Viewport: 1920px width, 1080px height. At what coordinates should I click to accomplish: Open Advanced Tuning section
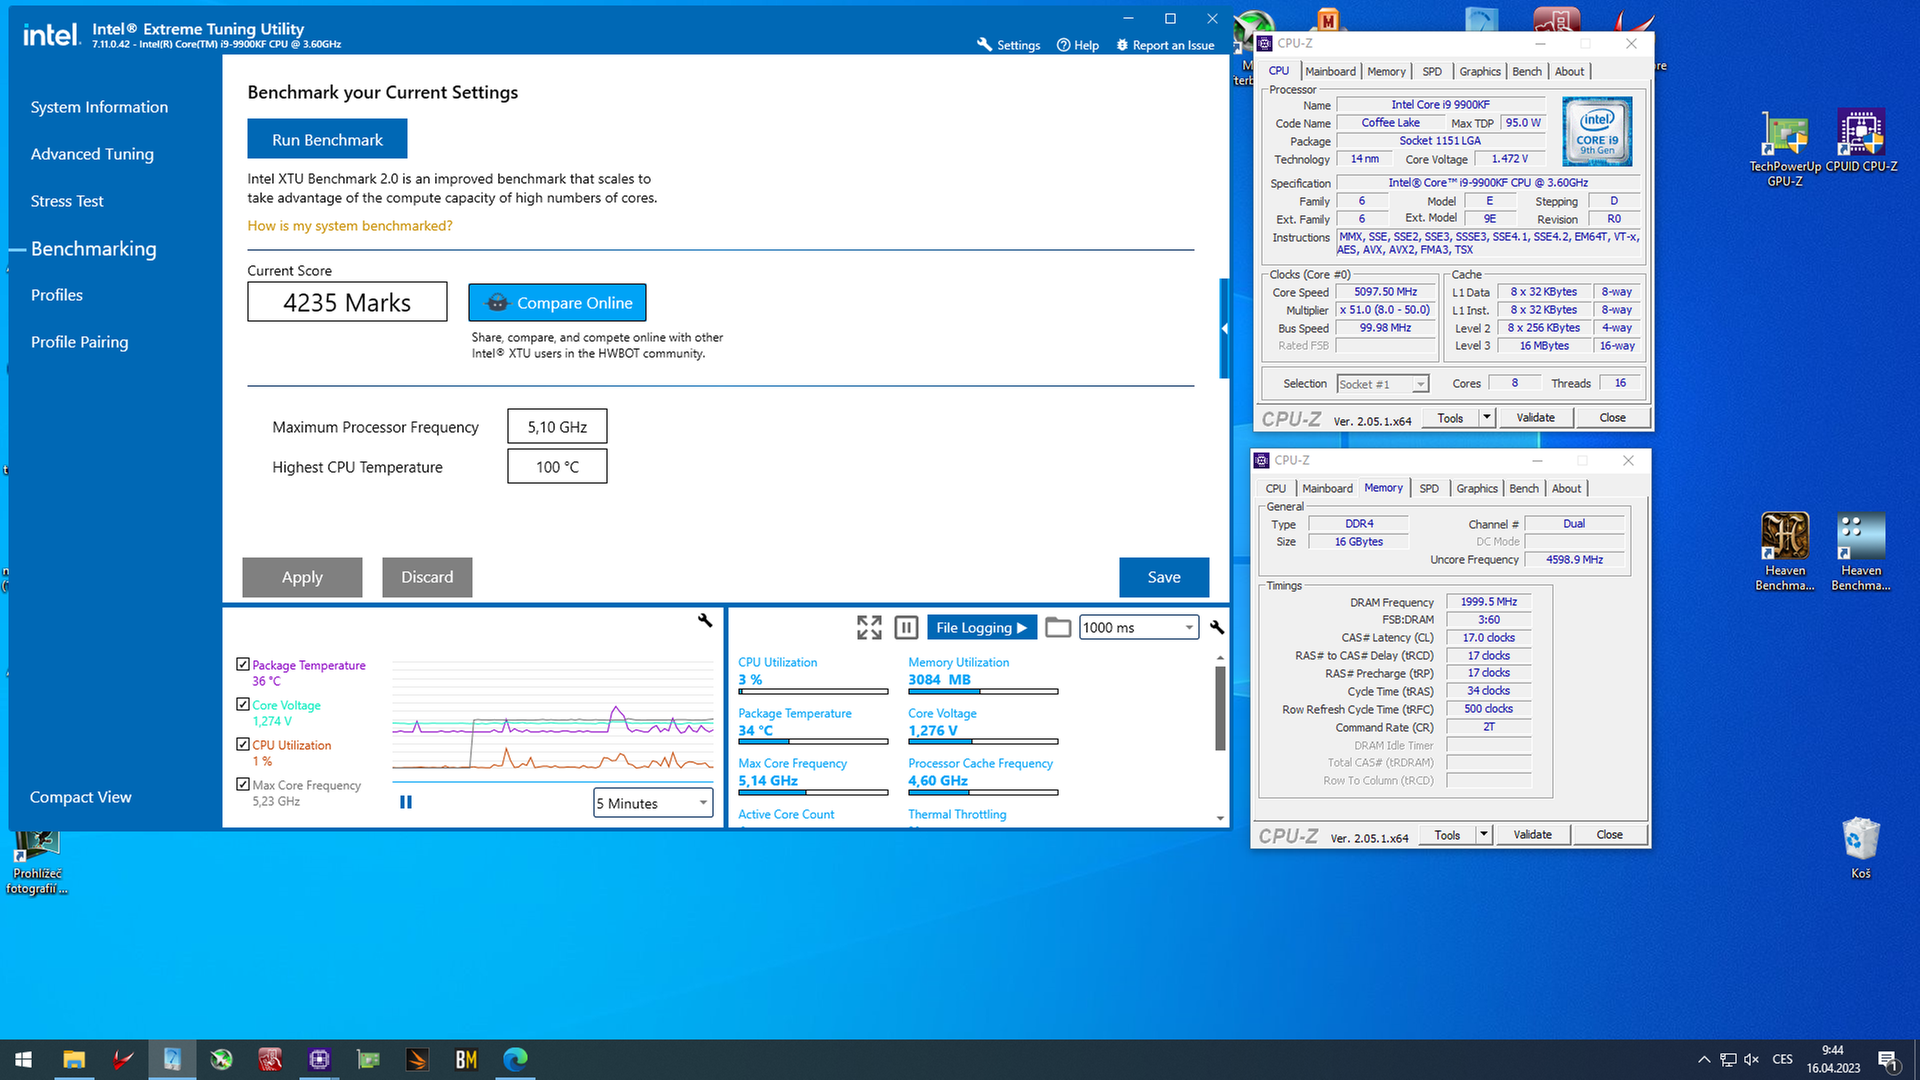92,154
